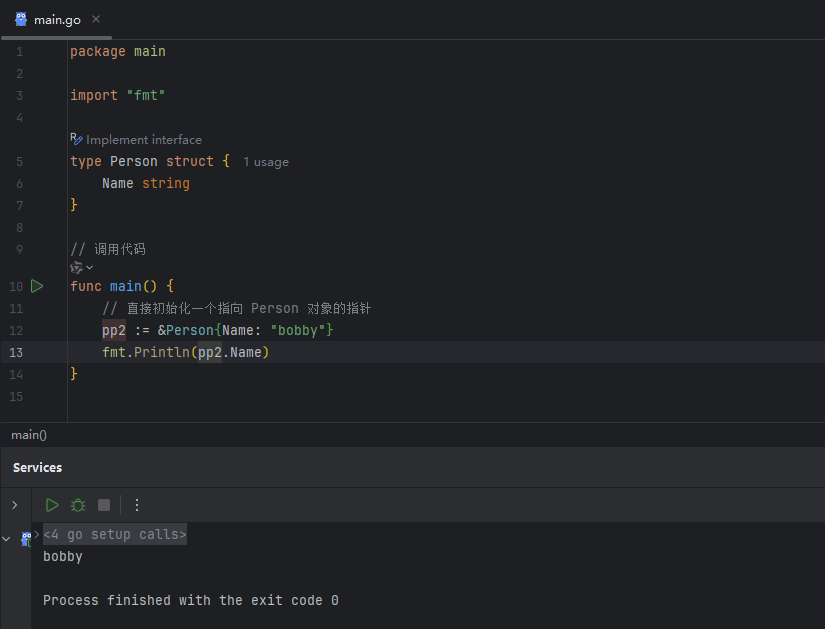
Task: Click the main() breadcrumb
Action: pos(29,435)
